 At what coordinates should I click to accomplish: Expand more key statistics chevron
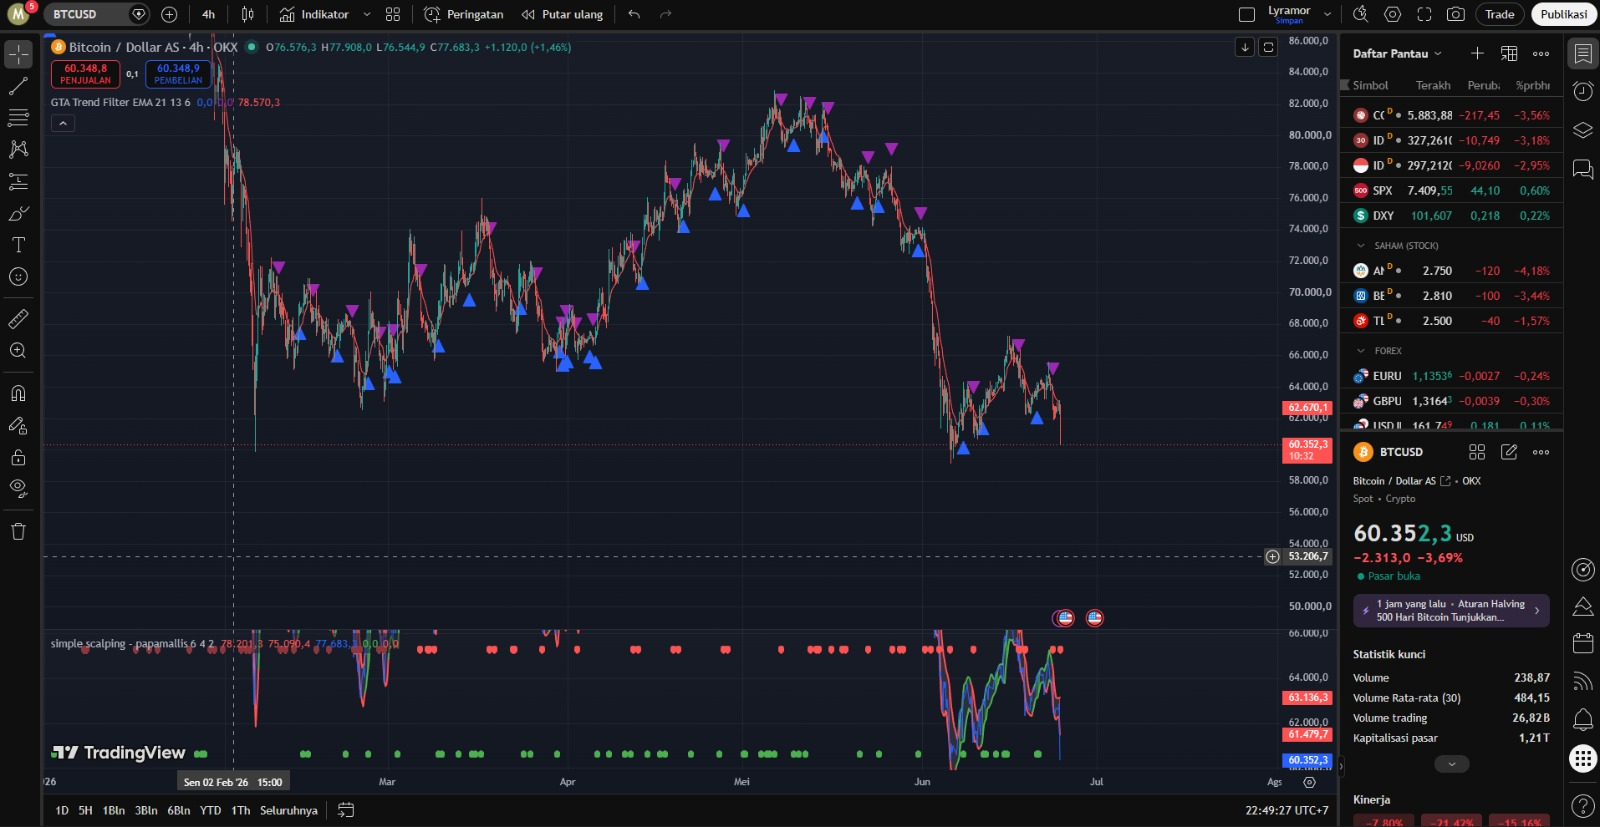[1452, 764]
